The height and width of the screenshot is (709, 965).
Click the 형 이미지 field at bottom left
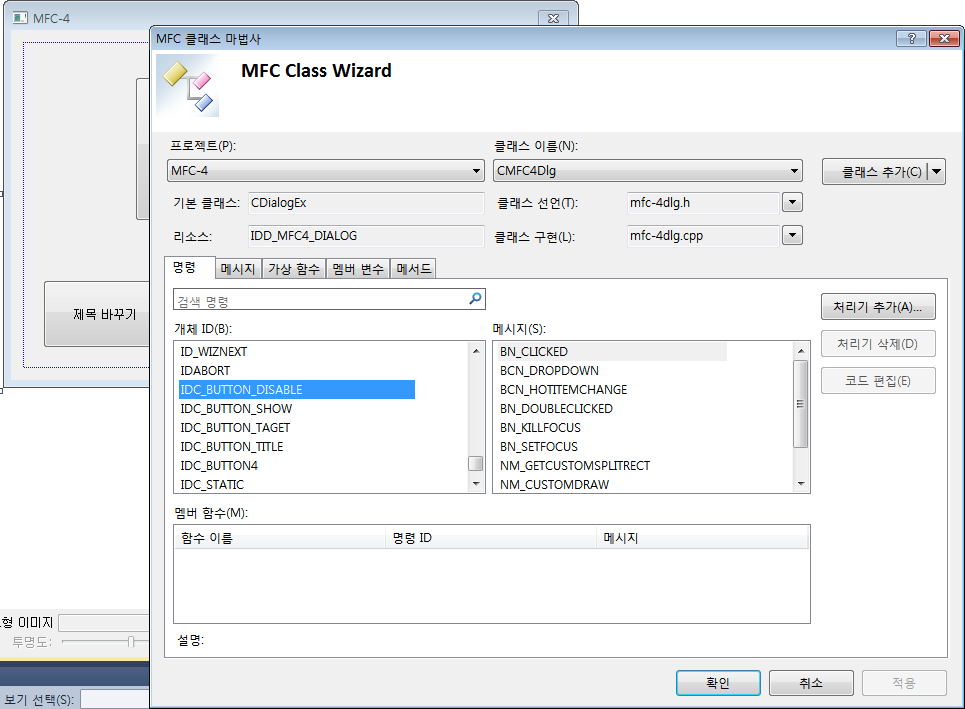[104, 623]
